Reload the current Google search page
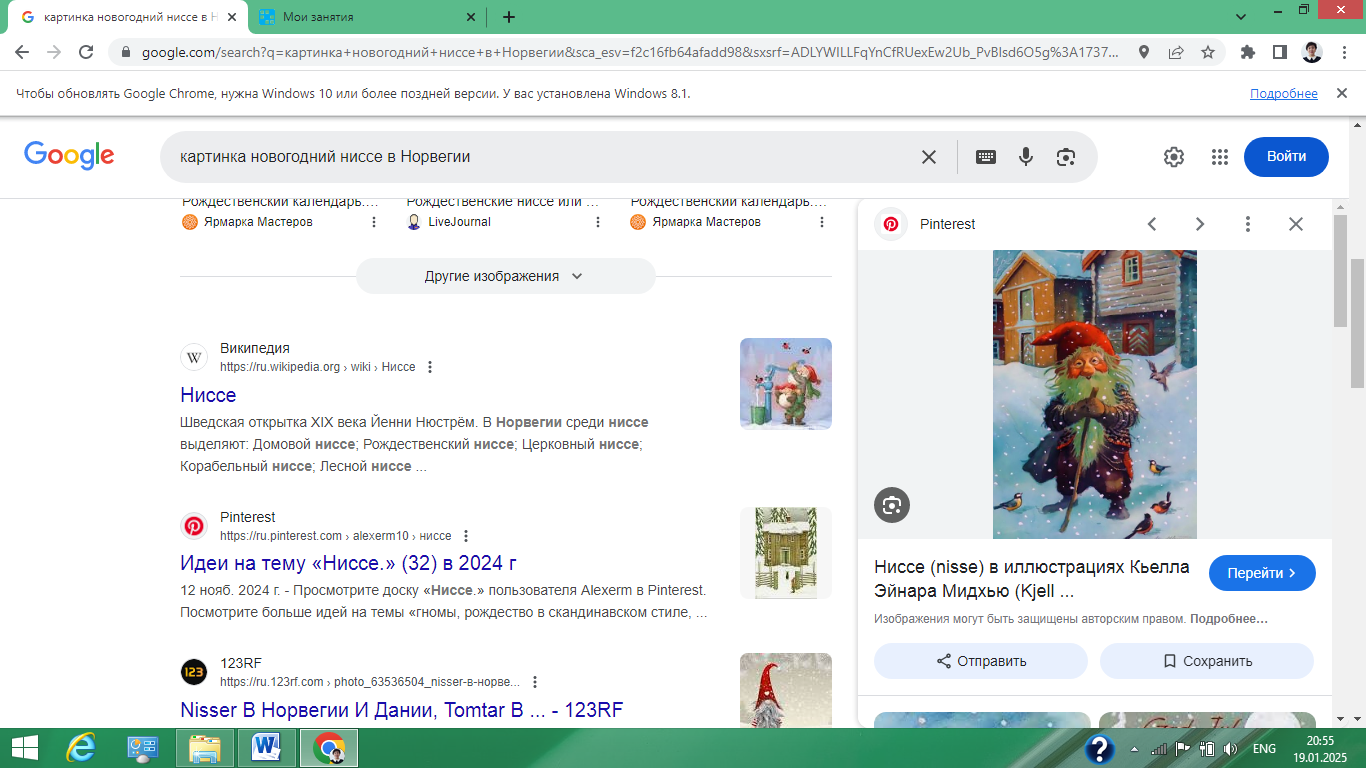 click(86, 52)
